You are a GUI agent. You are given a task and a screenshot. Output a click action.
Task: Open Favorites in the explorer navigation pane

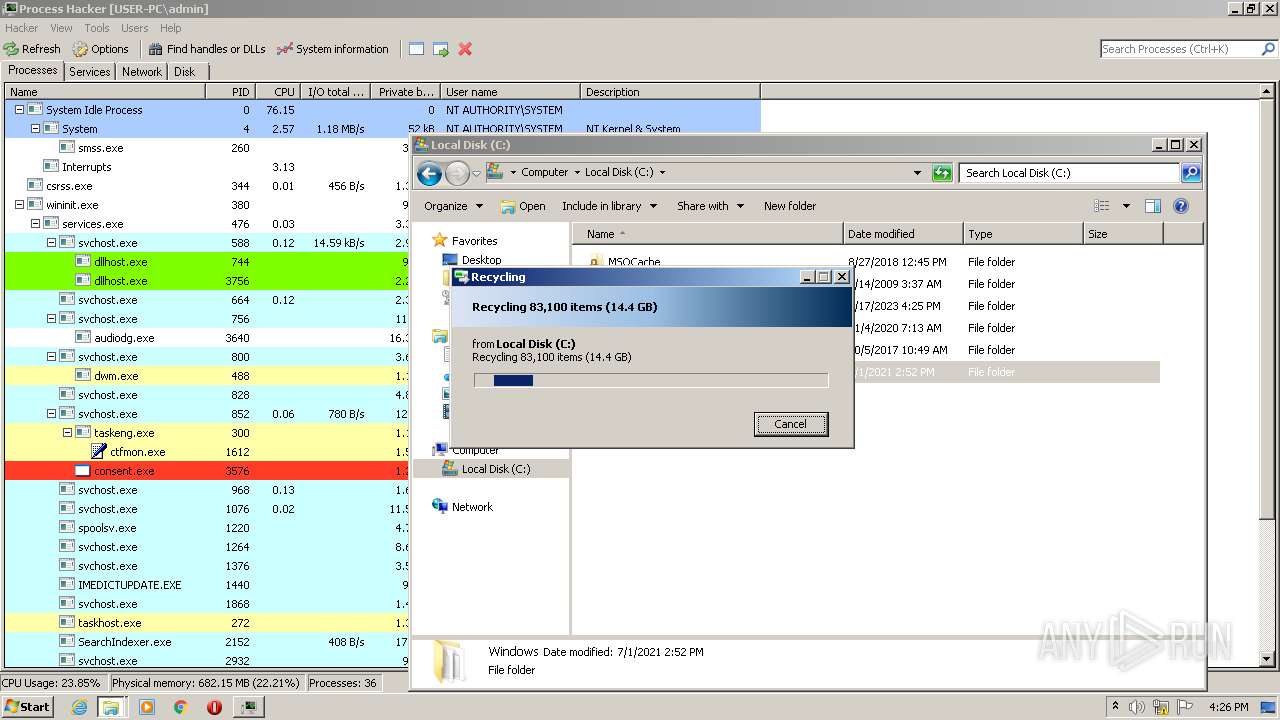point(474,241)
